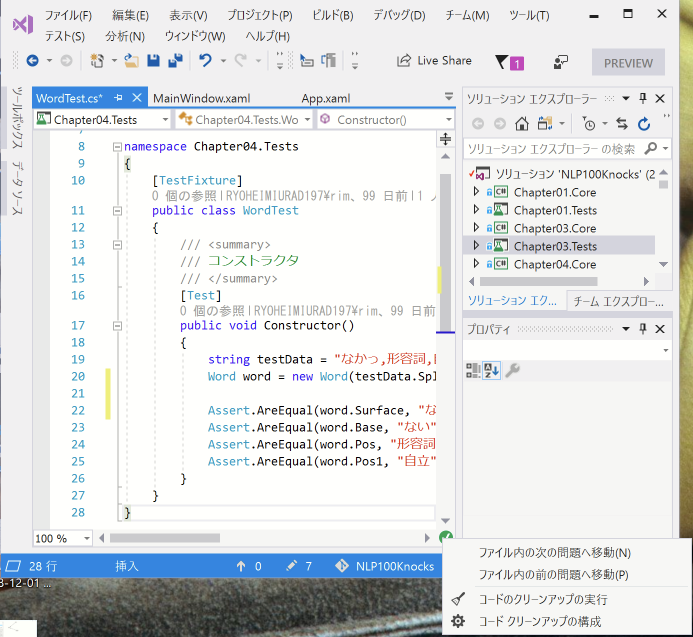Click the categorized view icon in Properties
693x637 pixels.
click(x=474, y=371)
